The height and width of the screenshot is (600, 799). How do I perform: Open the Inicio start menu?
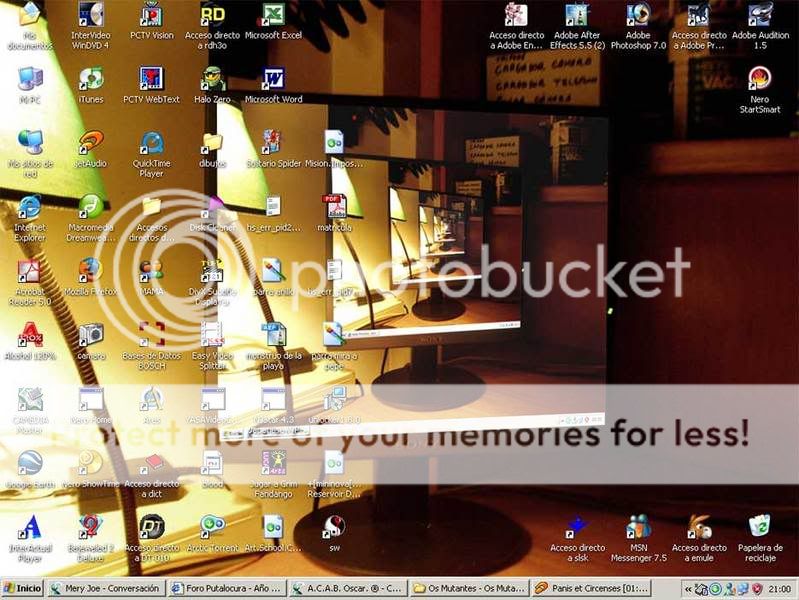click(23, 589)
